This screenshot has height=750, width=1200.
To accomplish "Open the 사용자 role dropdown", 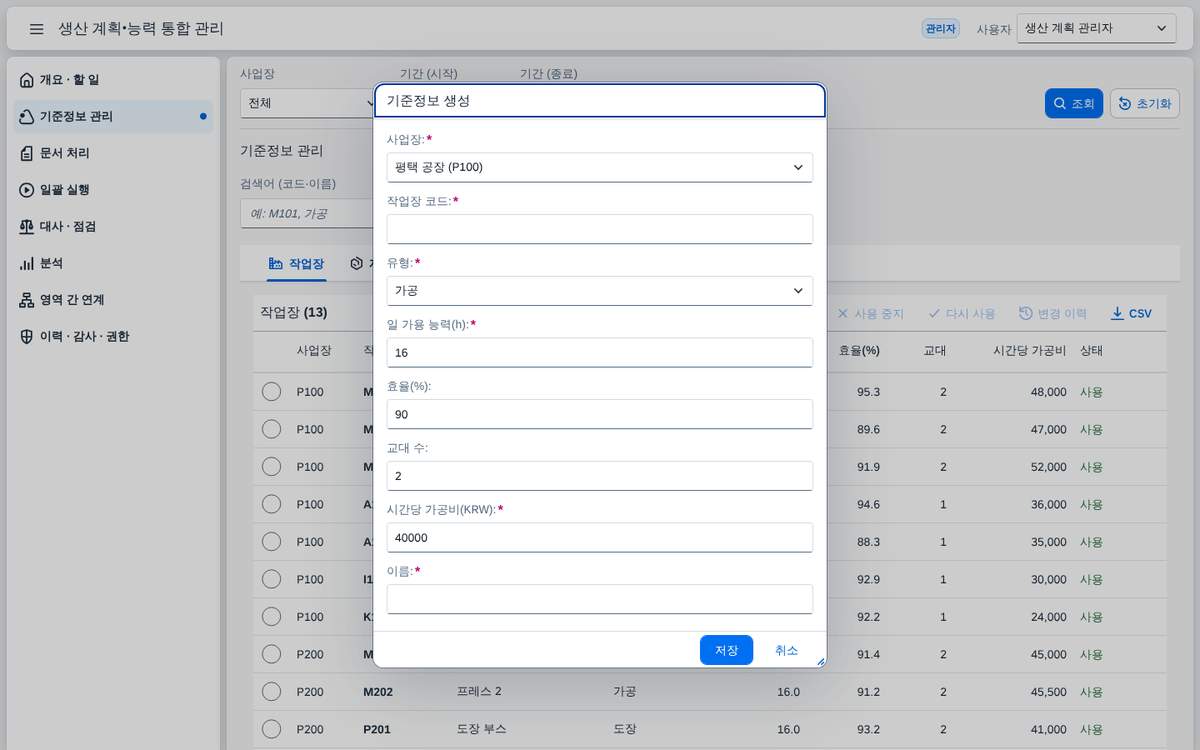I will [1096, 29].
